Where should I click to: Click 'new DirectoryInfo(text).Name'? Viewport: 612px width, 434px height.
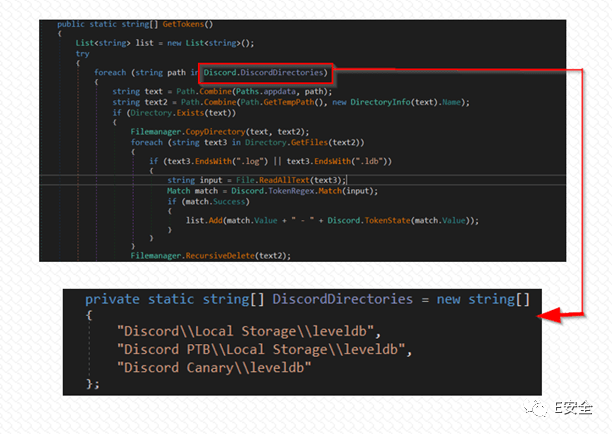tap(397, 102)
